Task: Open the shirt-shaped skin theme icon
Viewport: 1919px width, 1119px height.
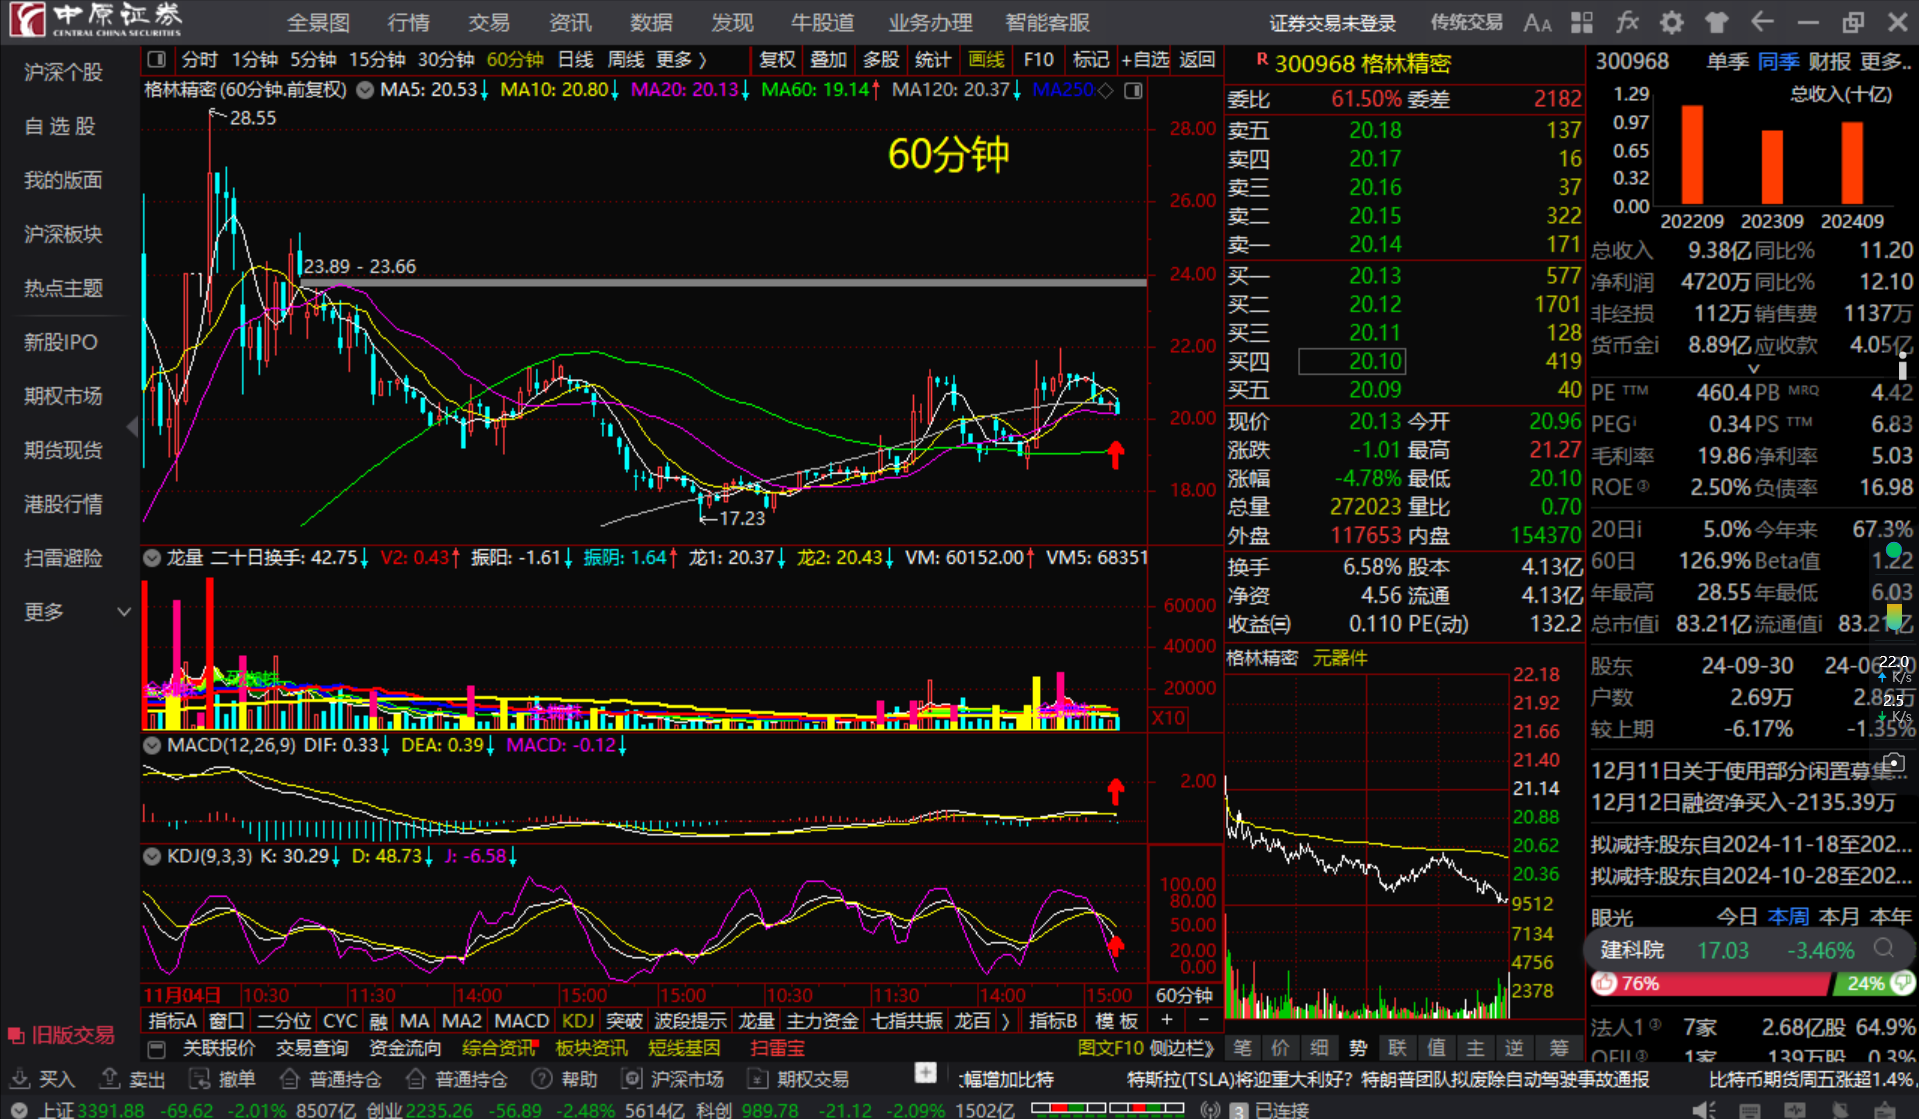Action: (1717, 22)
